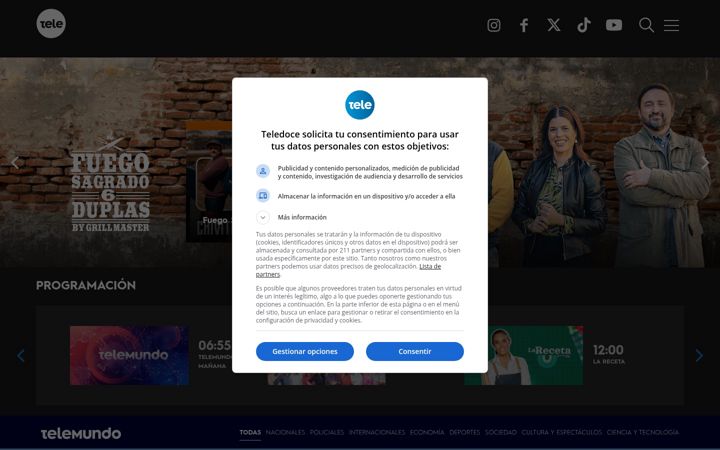Select the ECONOMÍA news tab
Viewport: 720px width, 450px height.
click(427, 433)
